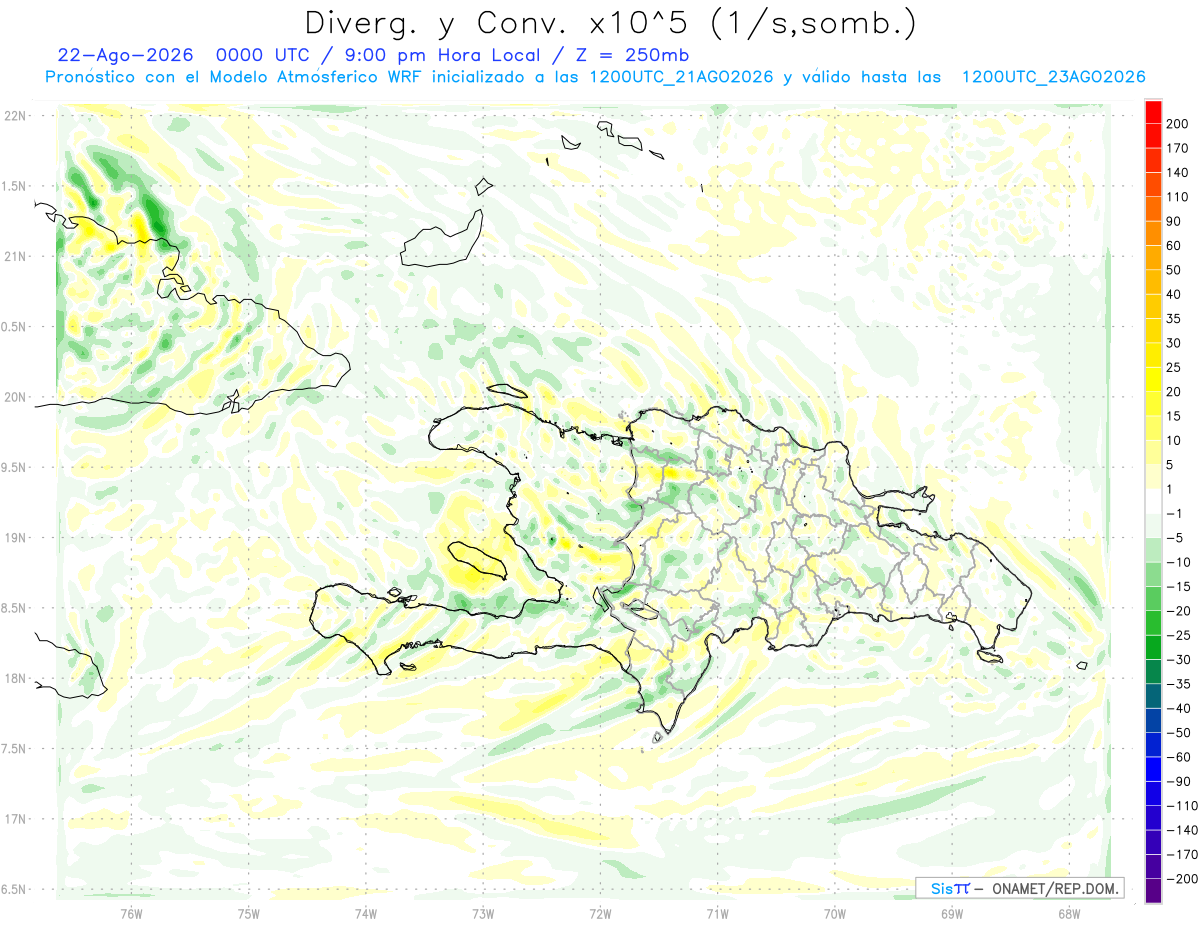This screenshot has width=1200, height=927.
Task: Click the '73W' longitude label
Action: click(x=482, y=913)
